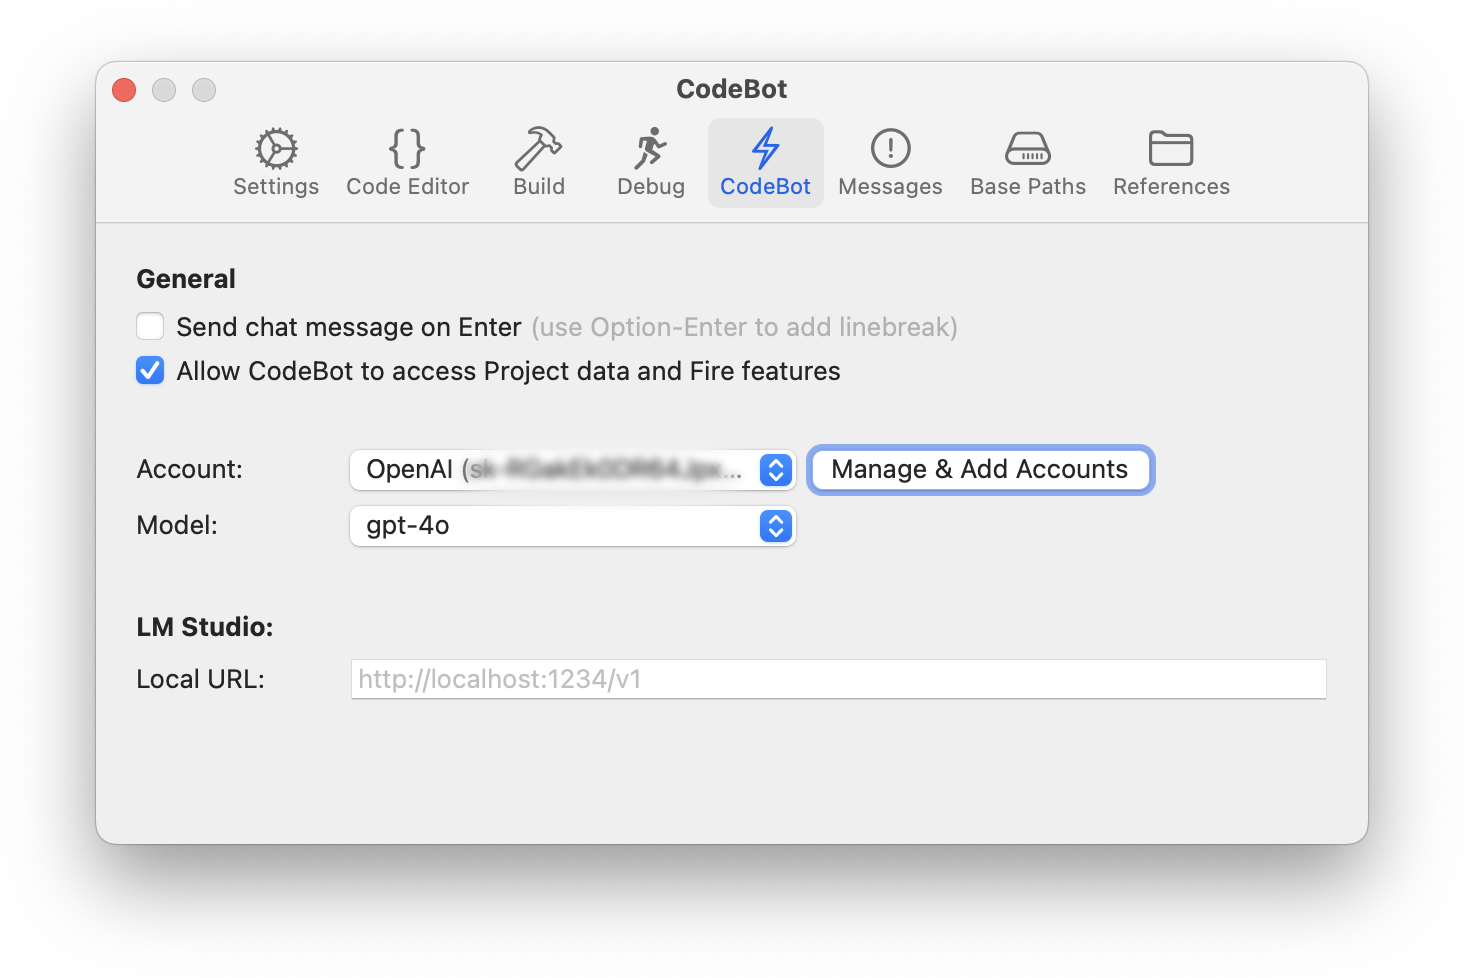Viewport: 1464px width, 978px height.
Task: Disable CodeBot access to Project data
Action: [150, 371]
